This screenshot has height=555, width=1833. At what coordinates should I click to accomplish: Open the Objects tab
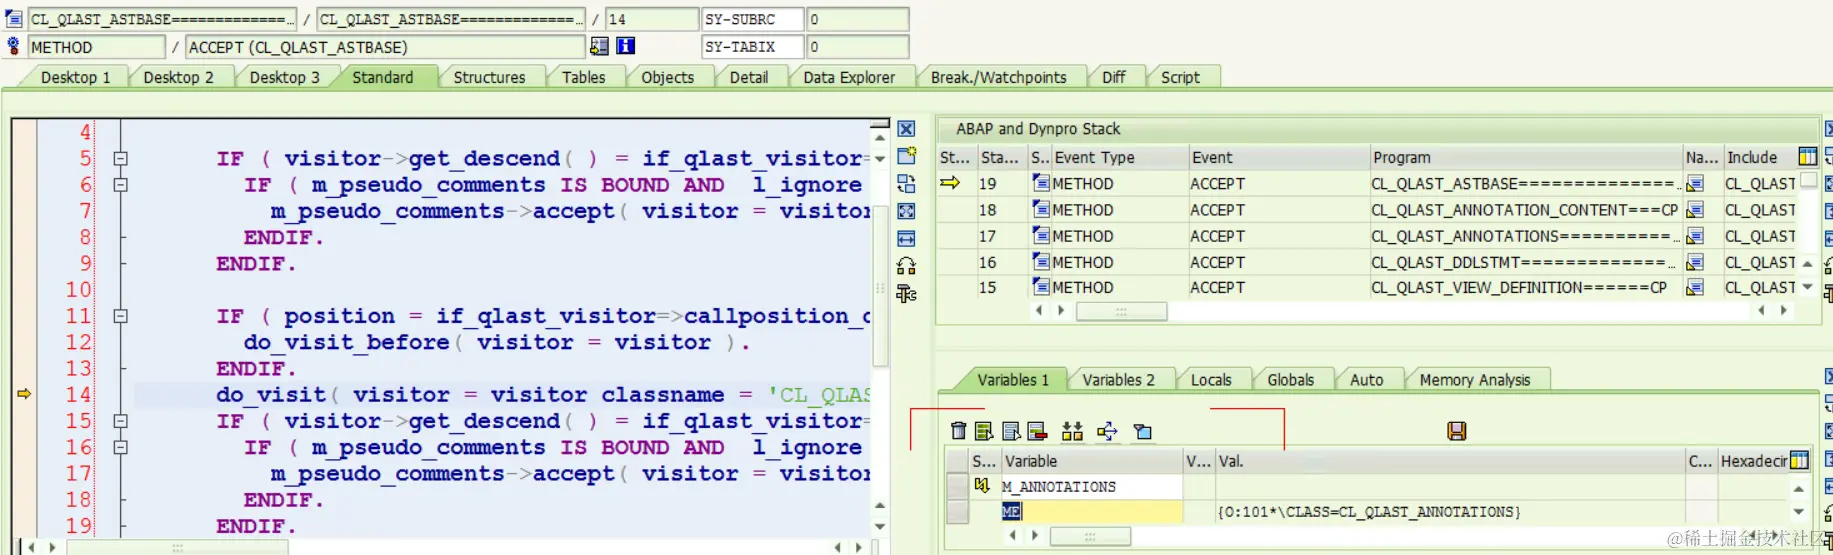[x=667, y=77]
